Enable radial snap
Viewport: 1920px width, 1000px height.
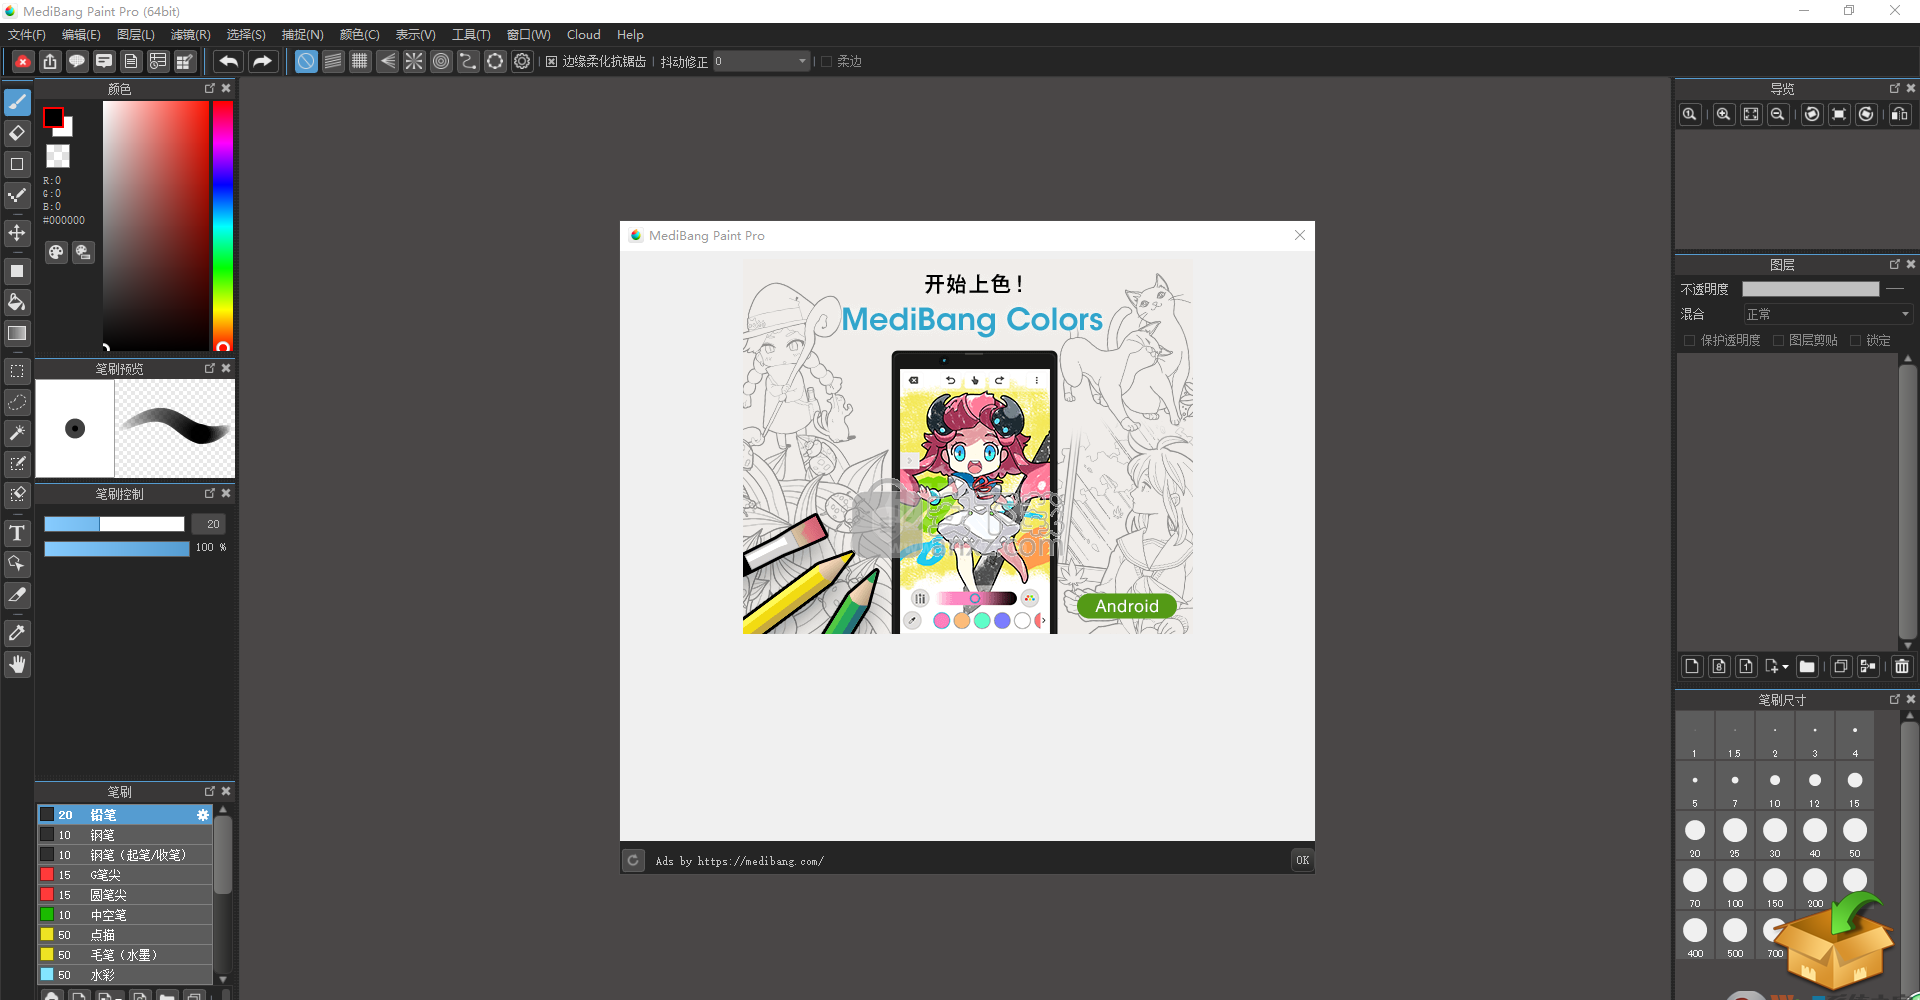[414, 61]
